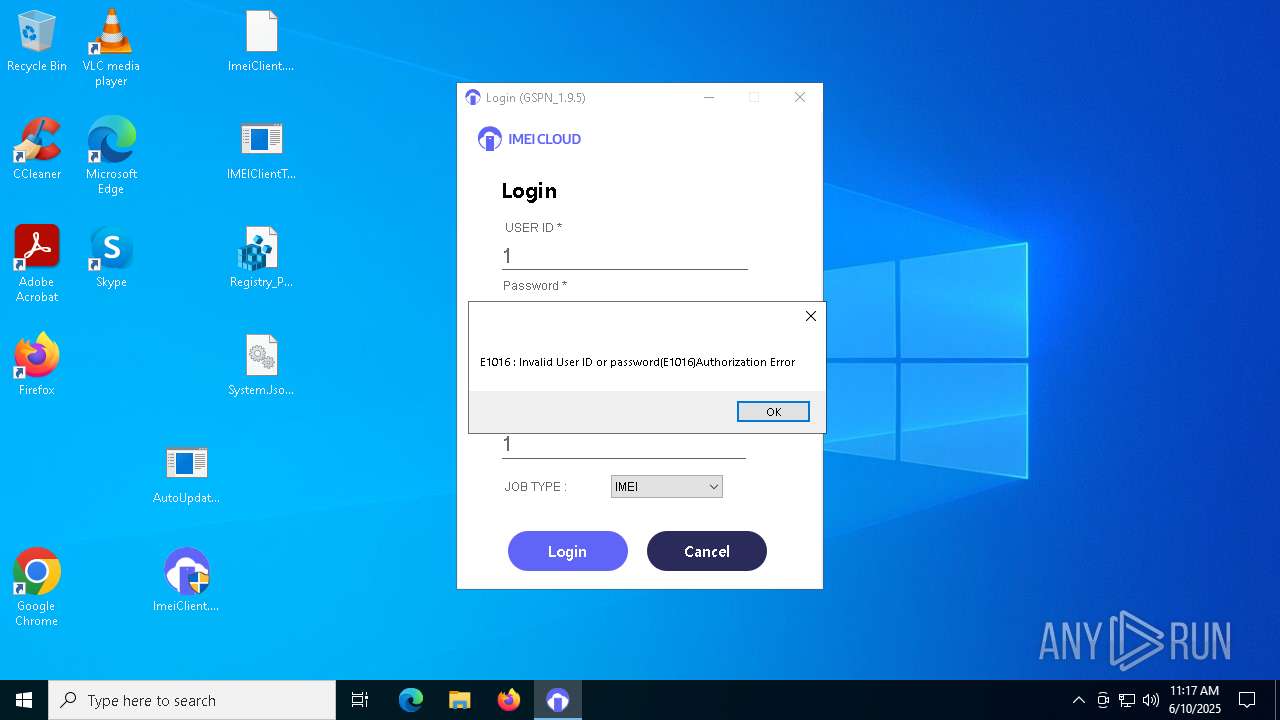Open the Recycle Bin desktop icon
The height and width of the screenshot is (720, 1280).
(x=37, y=42)
